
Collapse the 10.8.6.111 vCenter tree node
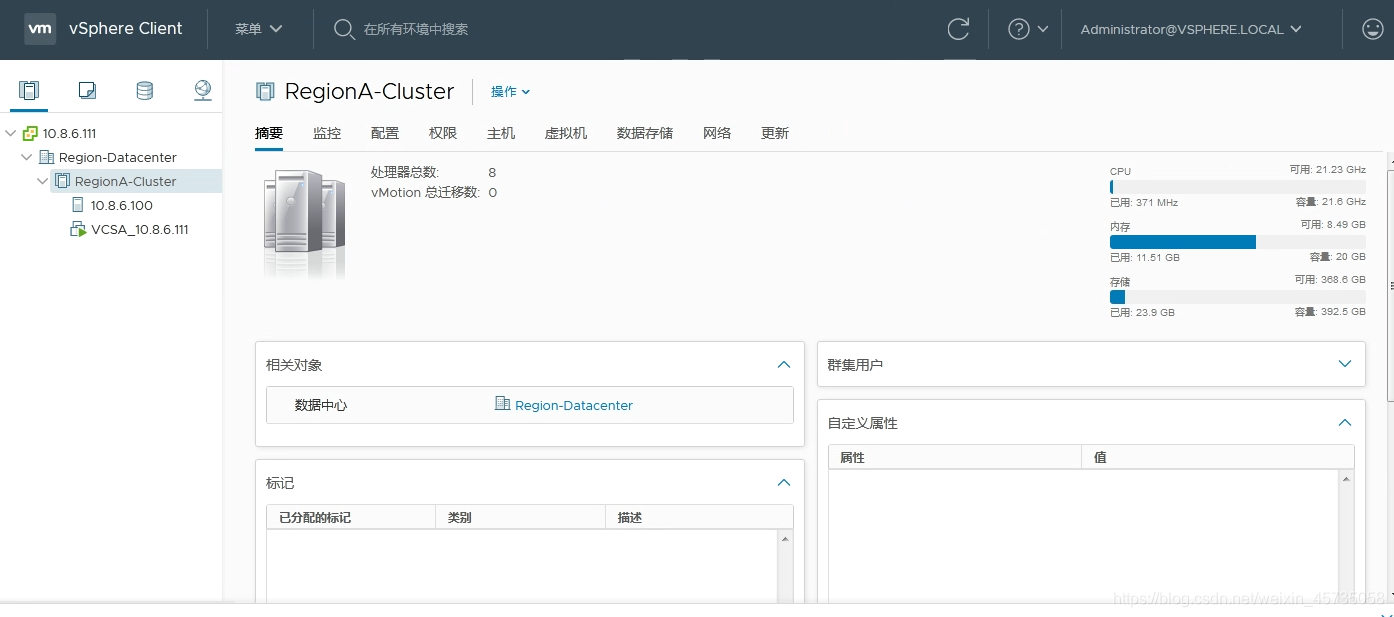(x=11, y=133)
